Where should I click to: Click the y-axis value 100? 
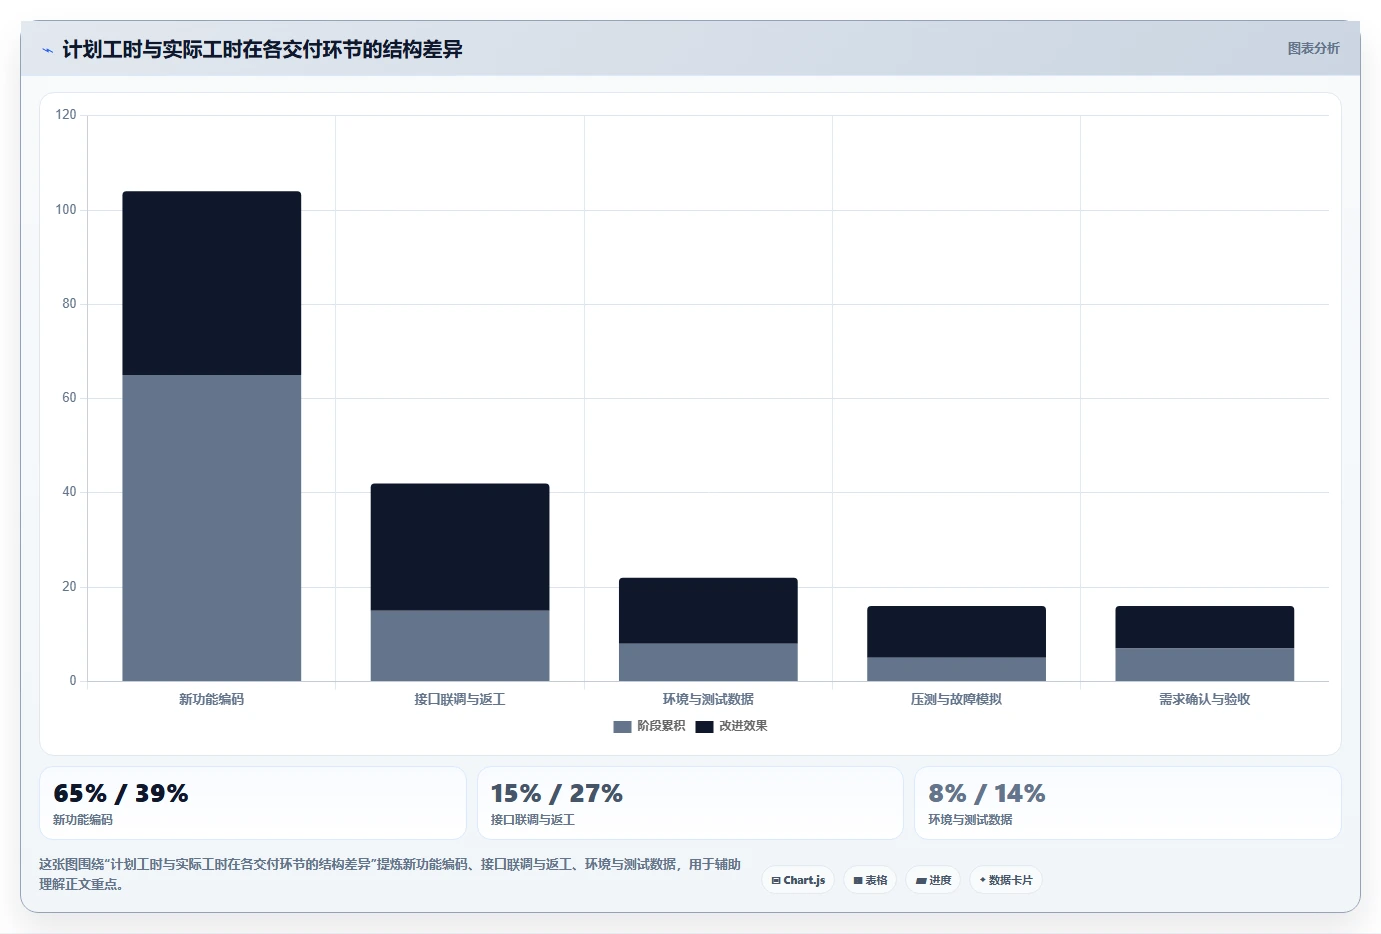66,210
